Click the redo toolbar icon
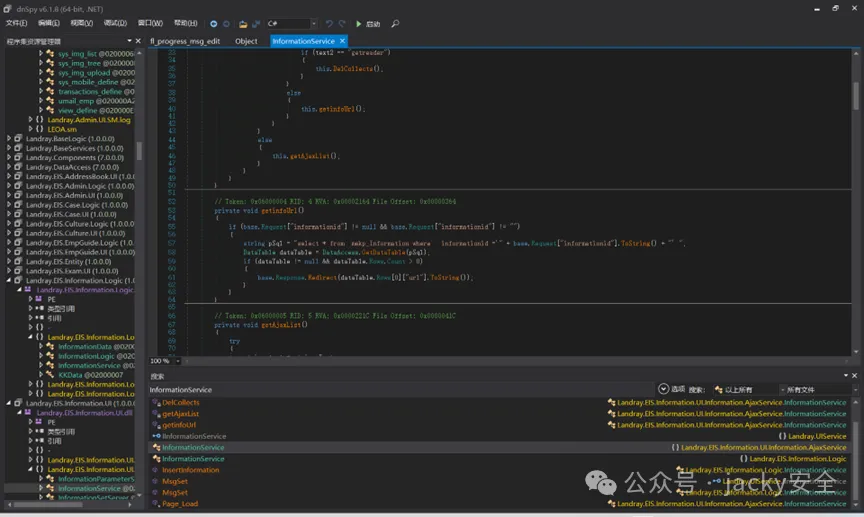Viewport: 864px width, 517px height. click(342, 24)
